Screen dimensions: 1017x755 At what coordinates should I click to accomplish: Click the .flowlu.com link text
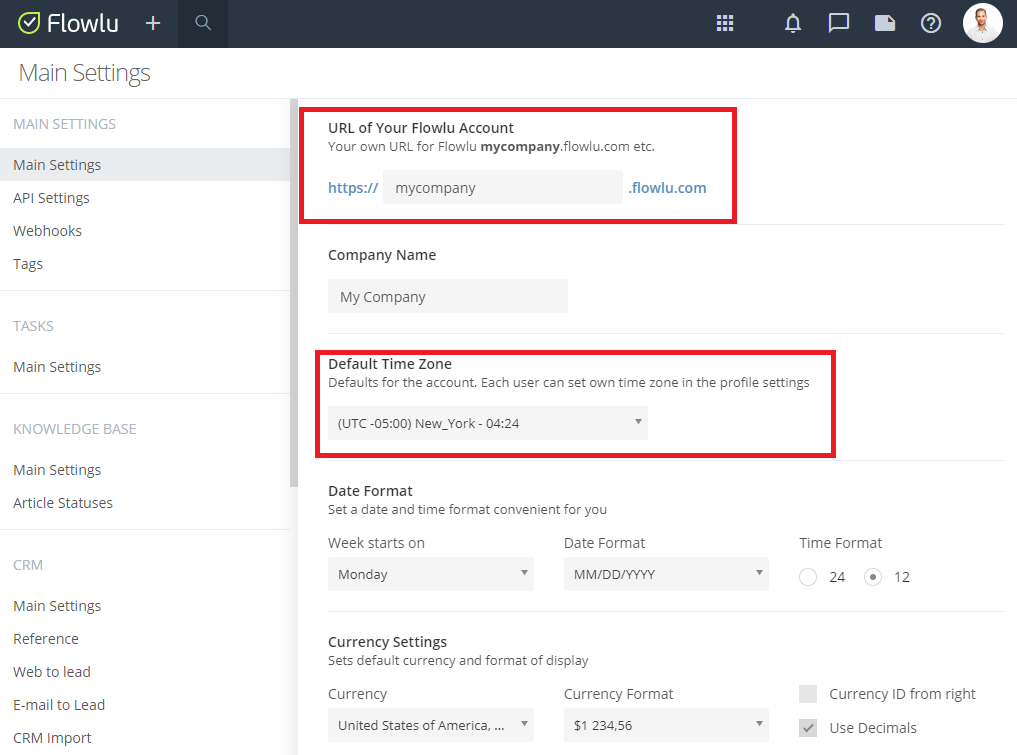[x=667, y=187]
